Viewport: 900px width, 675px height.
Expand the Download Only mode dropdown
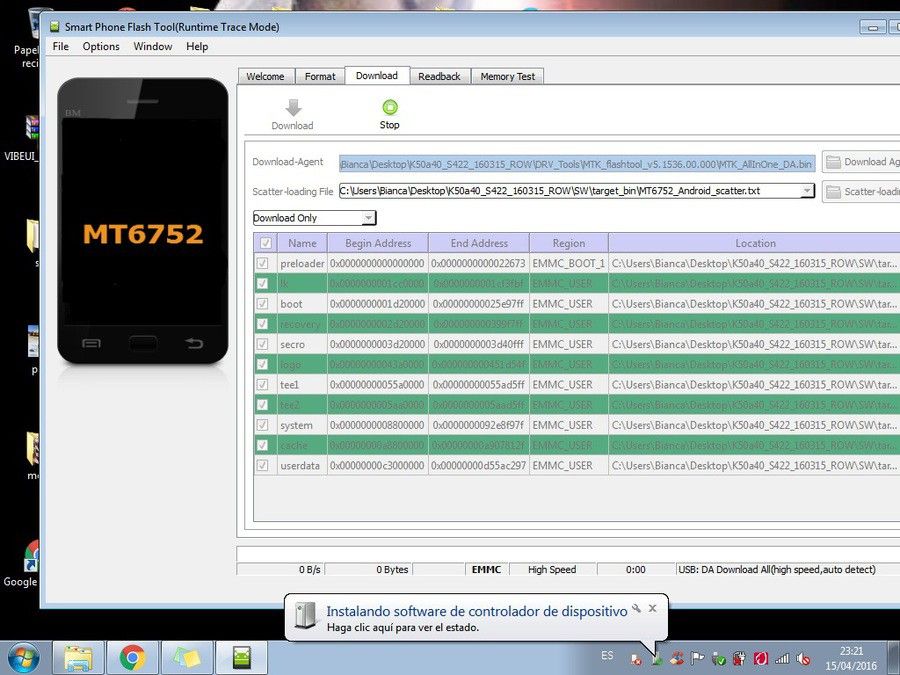pos(368,218)
